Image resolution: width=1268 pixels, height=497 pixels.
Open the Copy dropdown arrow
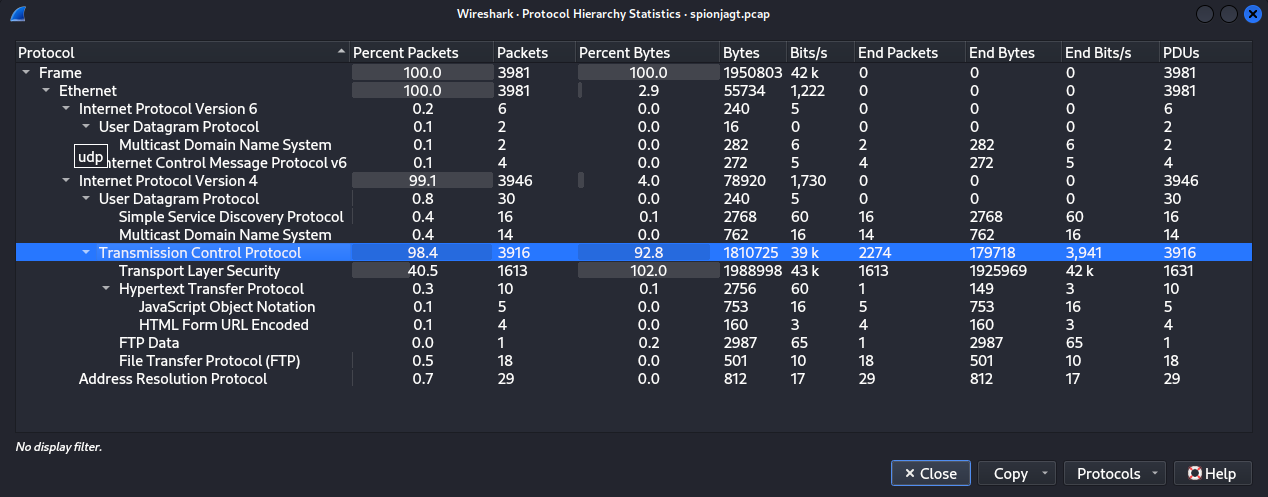click(1045, 474)
